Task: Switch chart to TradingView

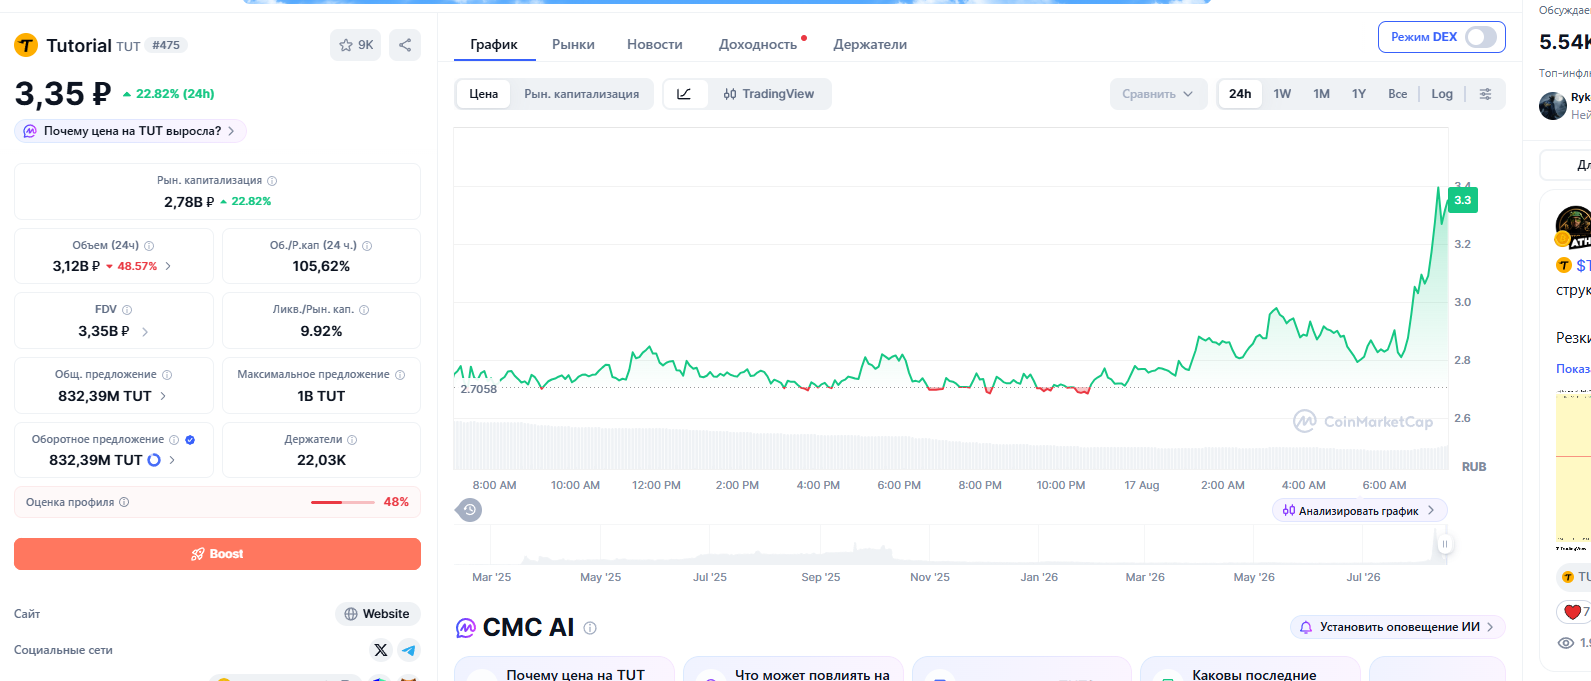Action: 769,94
